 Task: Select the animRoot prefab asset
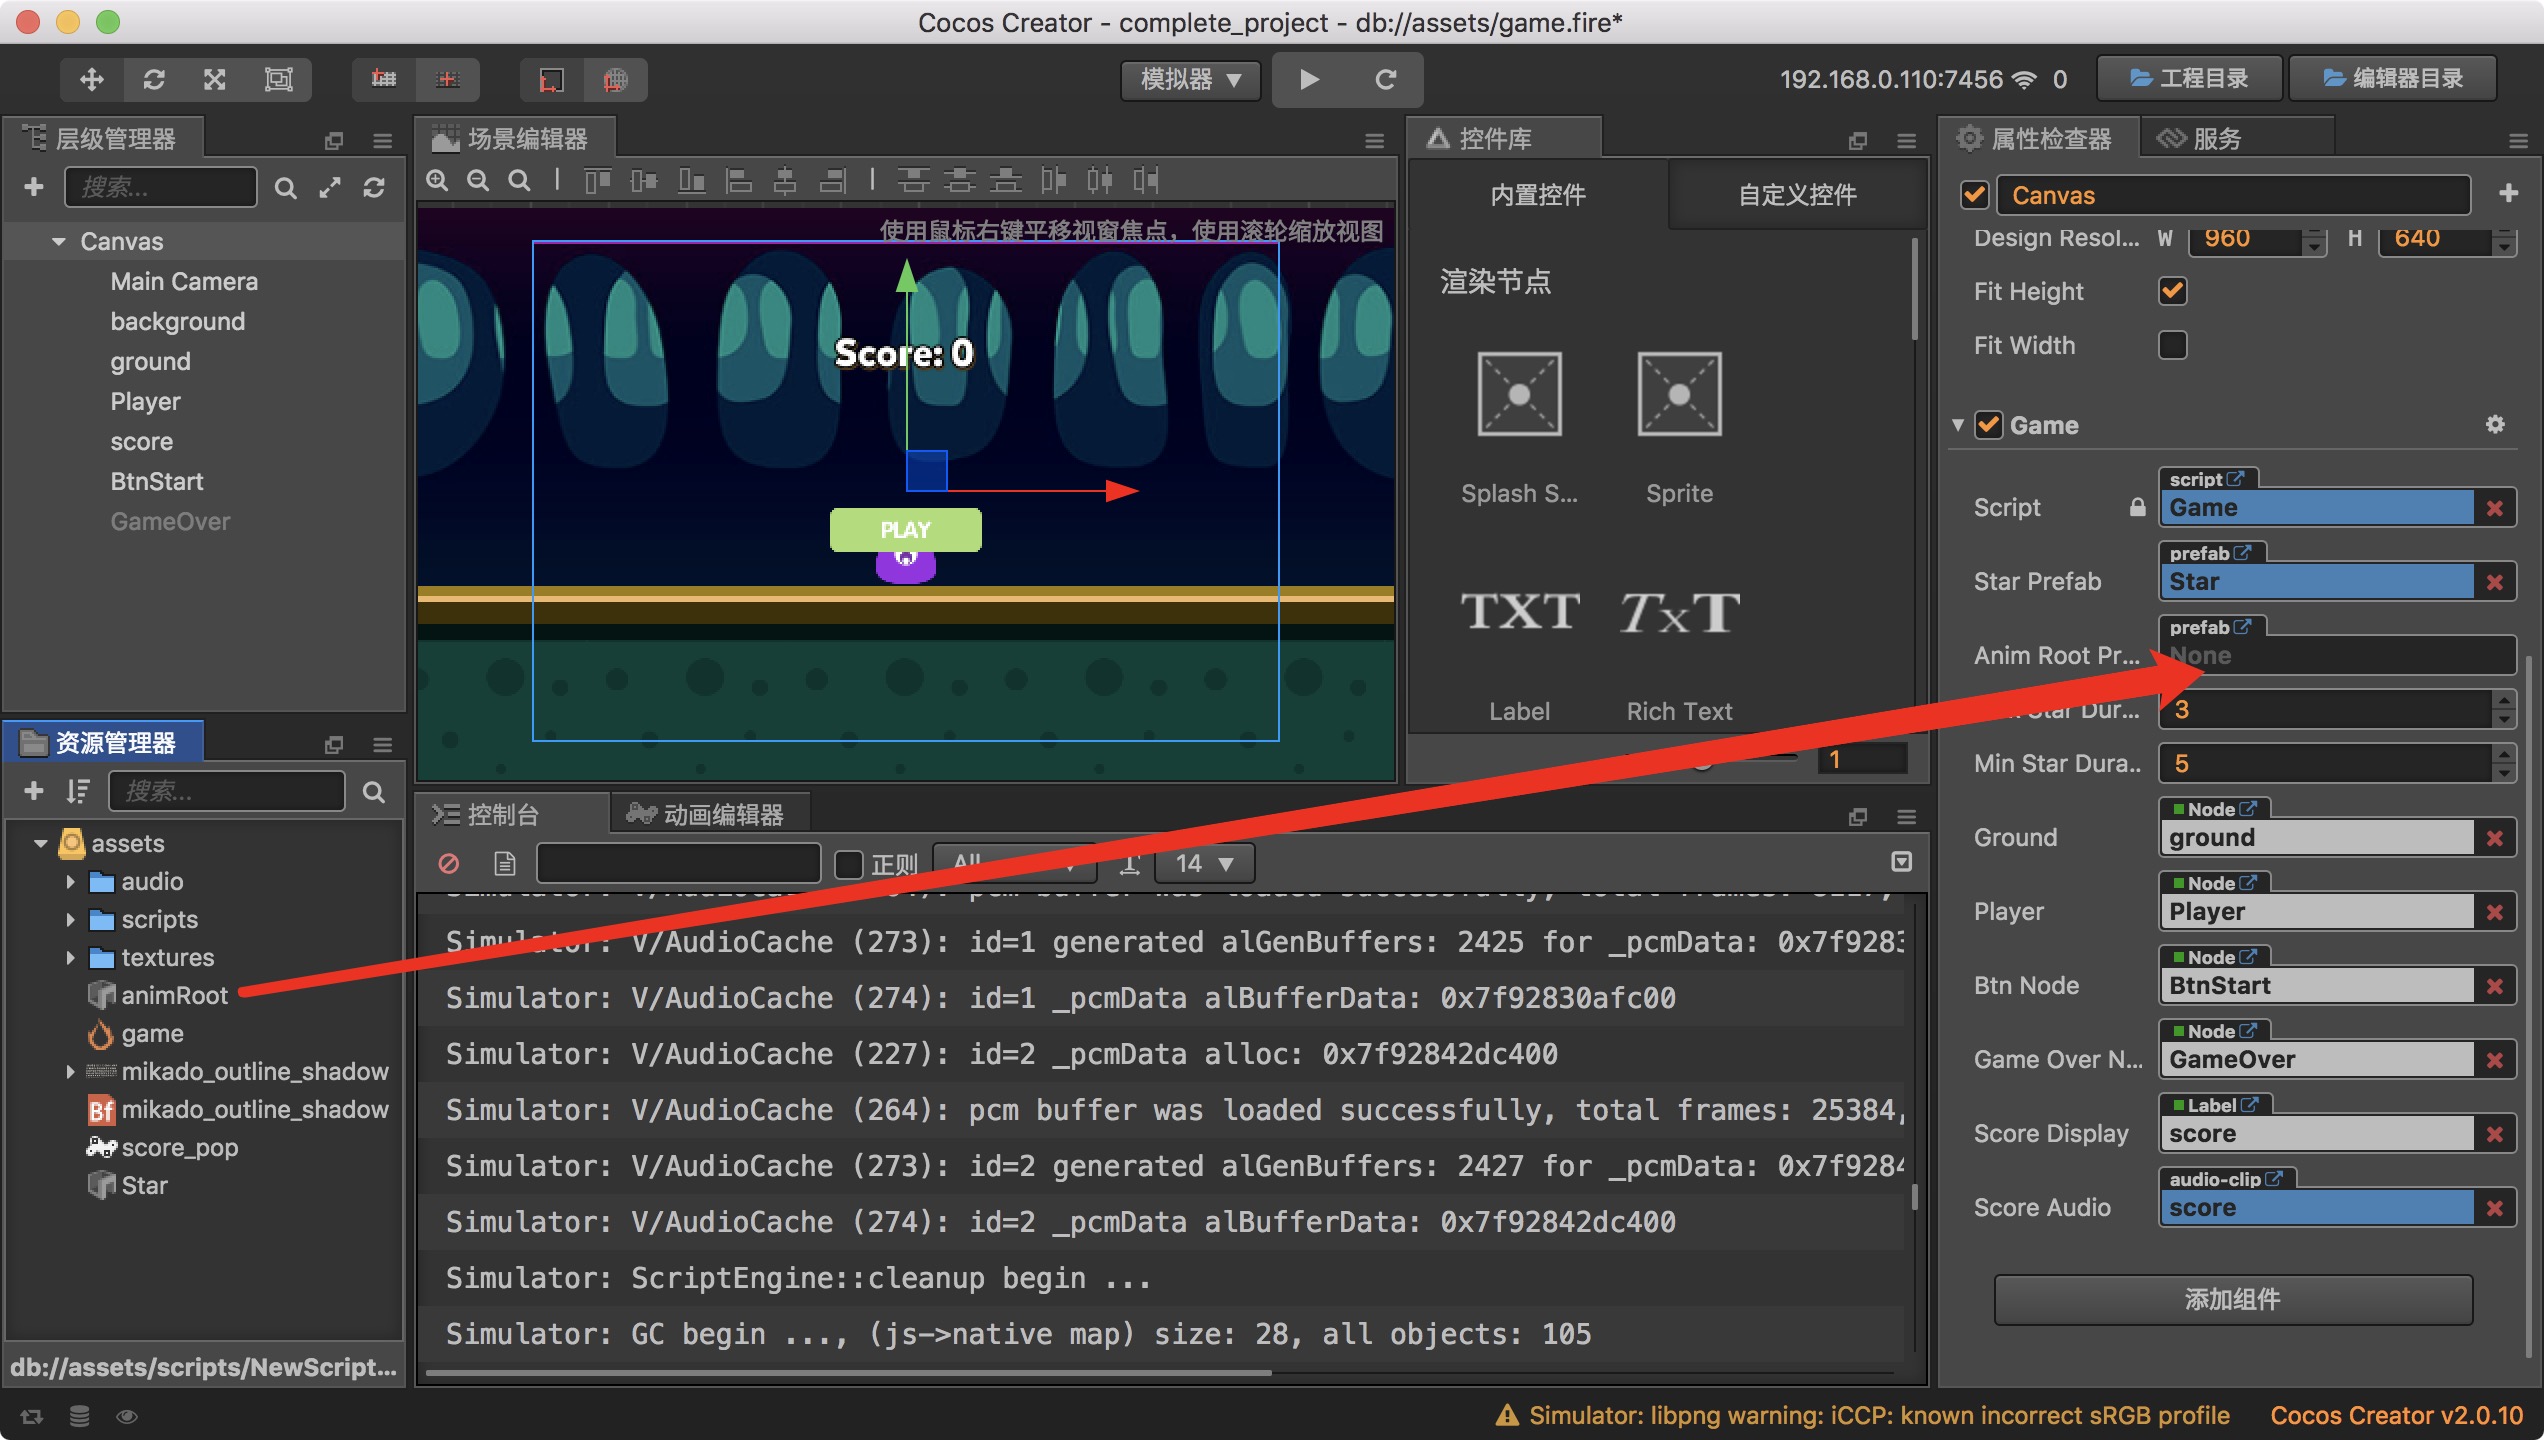[x=174, y=995]
